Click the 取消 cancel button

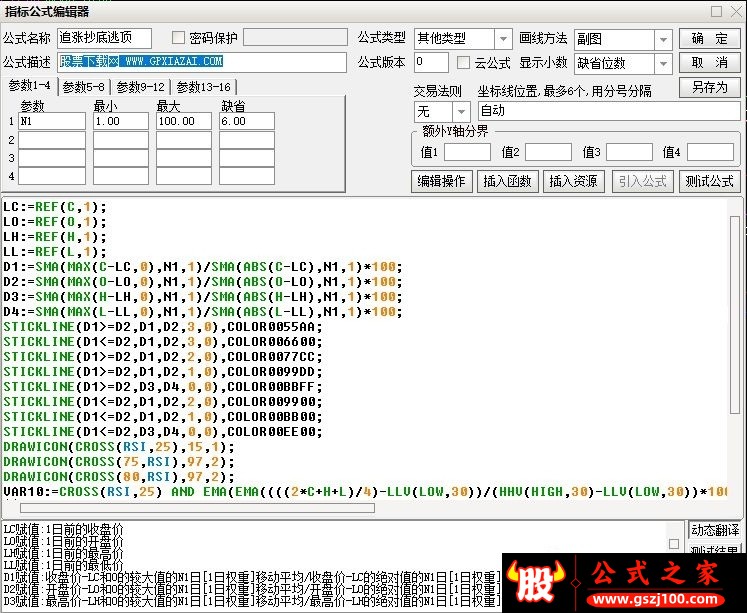pos(709,63)
